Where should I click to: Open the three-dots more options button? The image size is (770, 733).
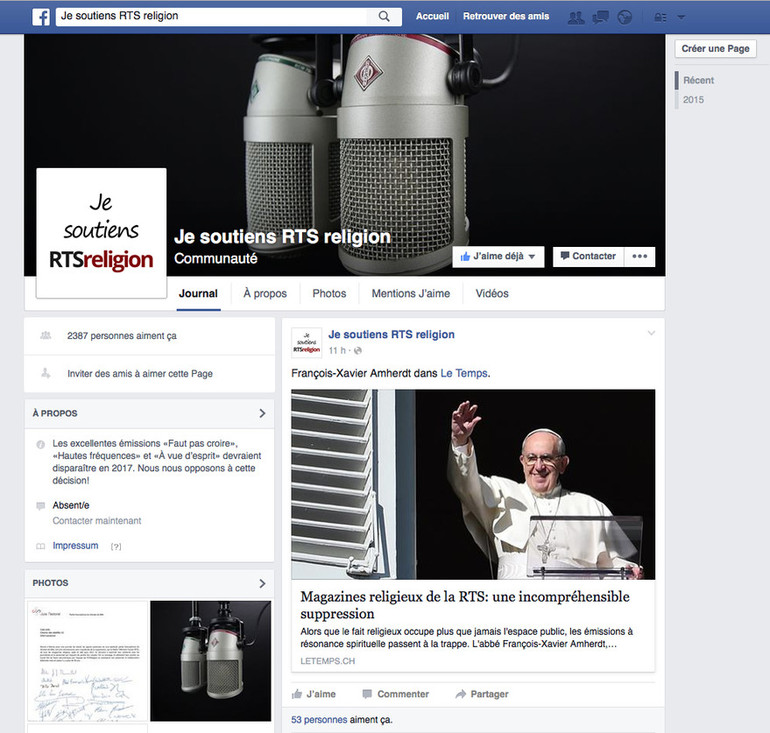pos(639,256)
